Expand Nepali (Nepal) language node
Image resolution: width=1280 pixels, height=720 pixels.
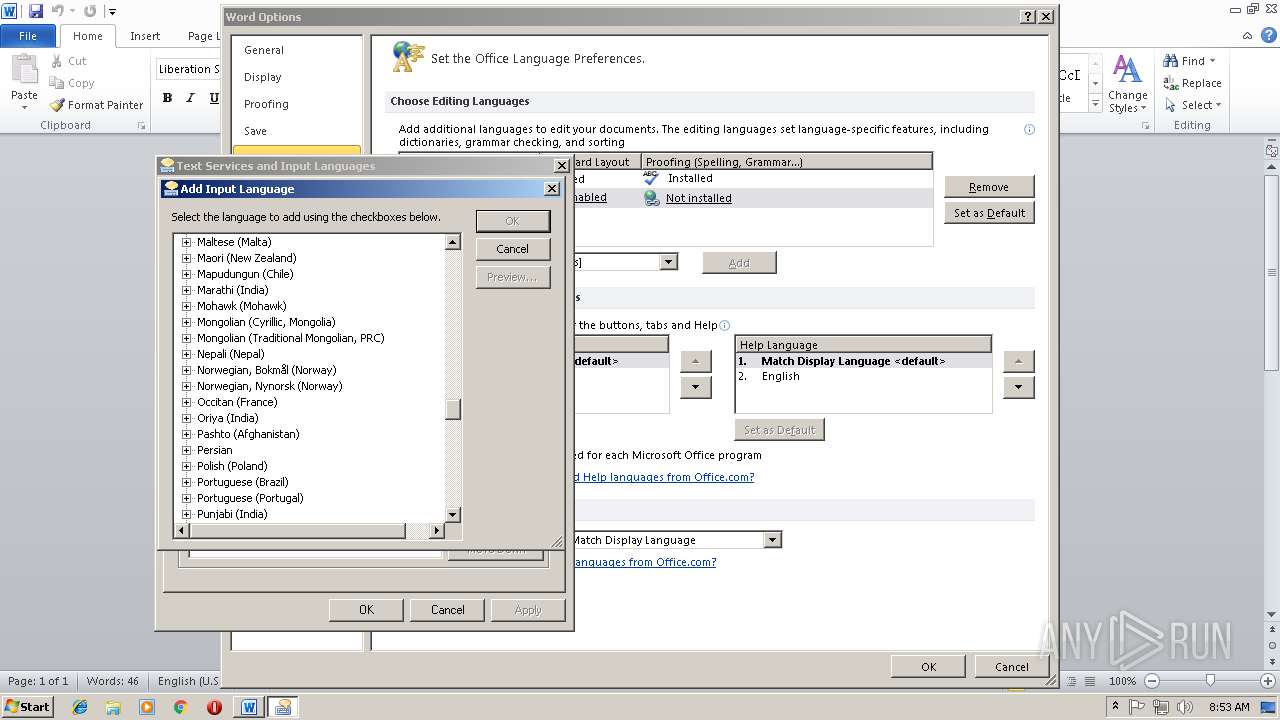click(186, 354)
